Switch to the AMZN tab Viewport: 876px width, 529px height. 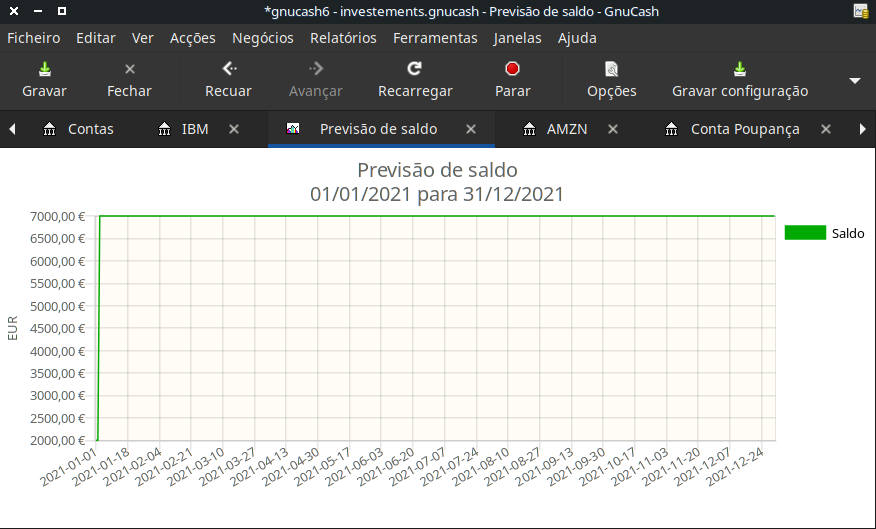coord(566,129)
